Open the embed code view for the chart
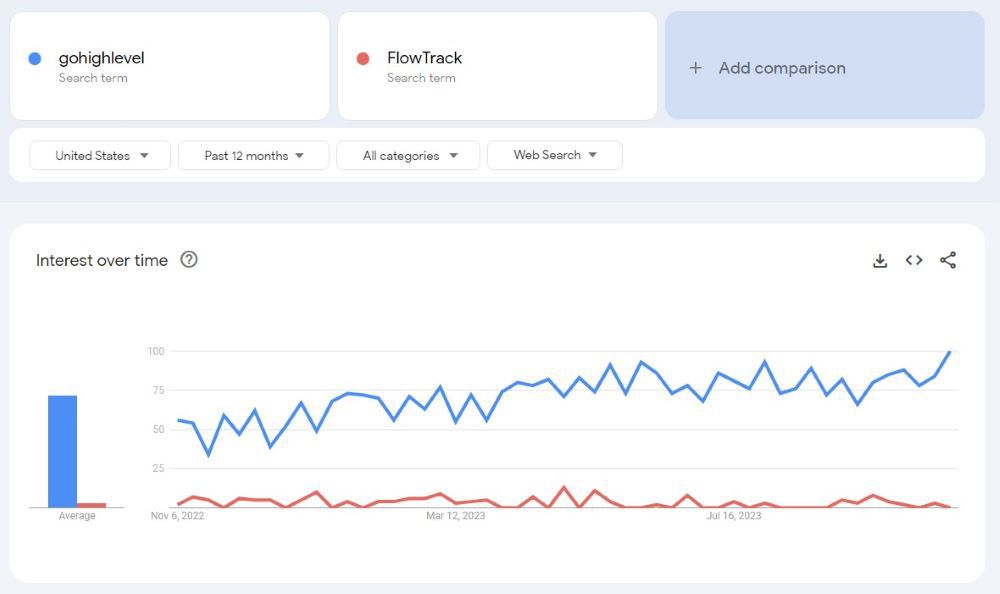This screenshot has width=1000, height=594. (914, 260)
